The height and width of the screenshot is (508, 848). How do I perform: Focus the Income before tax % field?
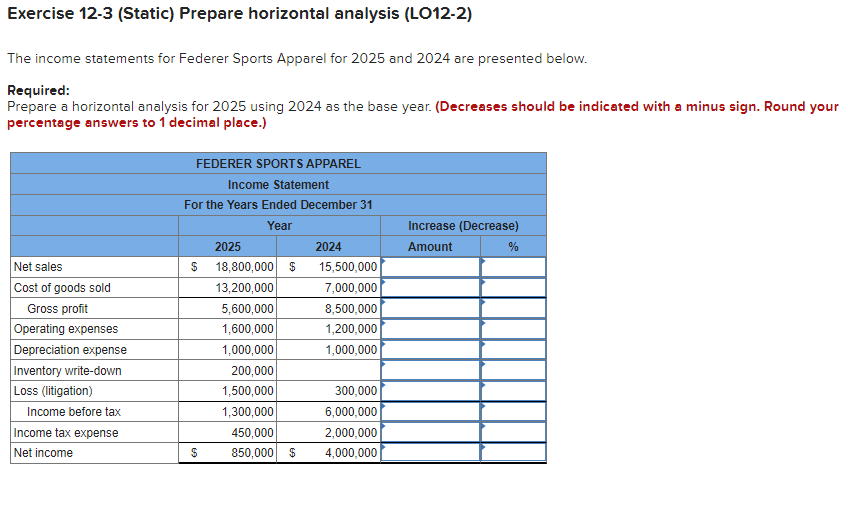tap(513, 412)
